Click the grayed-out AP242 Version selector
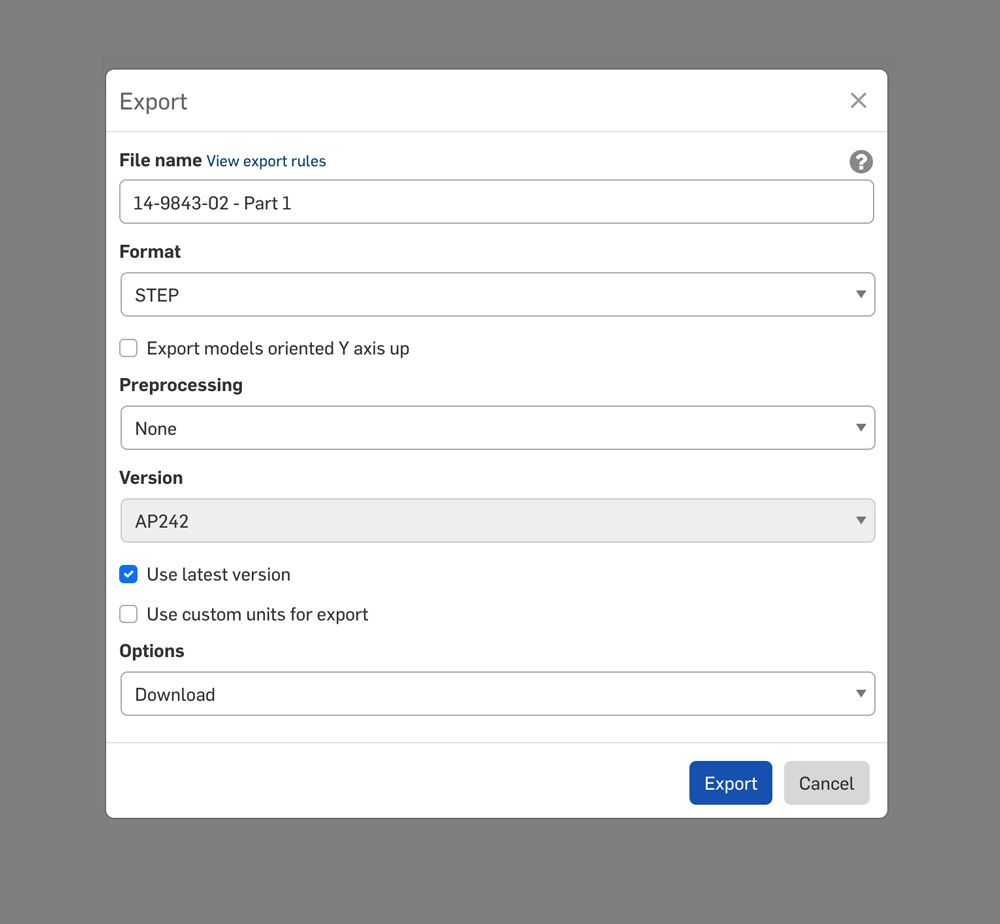The width and height of the screenshot is (1000, 924). click(x=497, y=520)
